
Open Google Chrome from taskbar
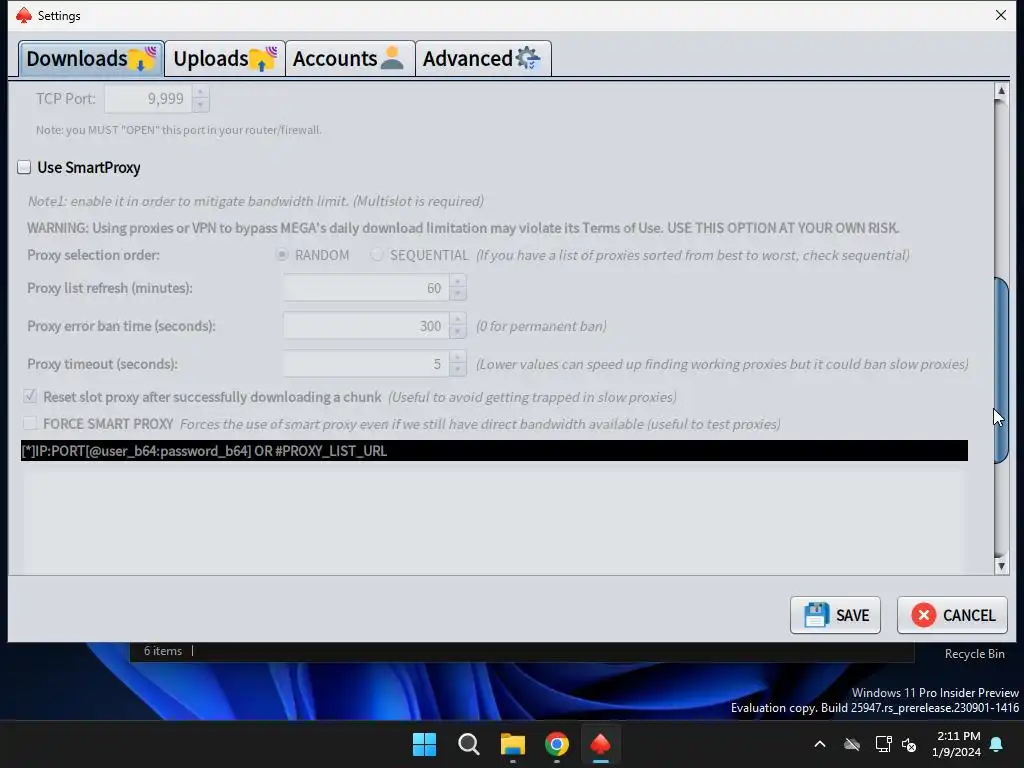(556, 744)
